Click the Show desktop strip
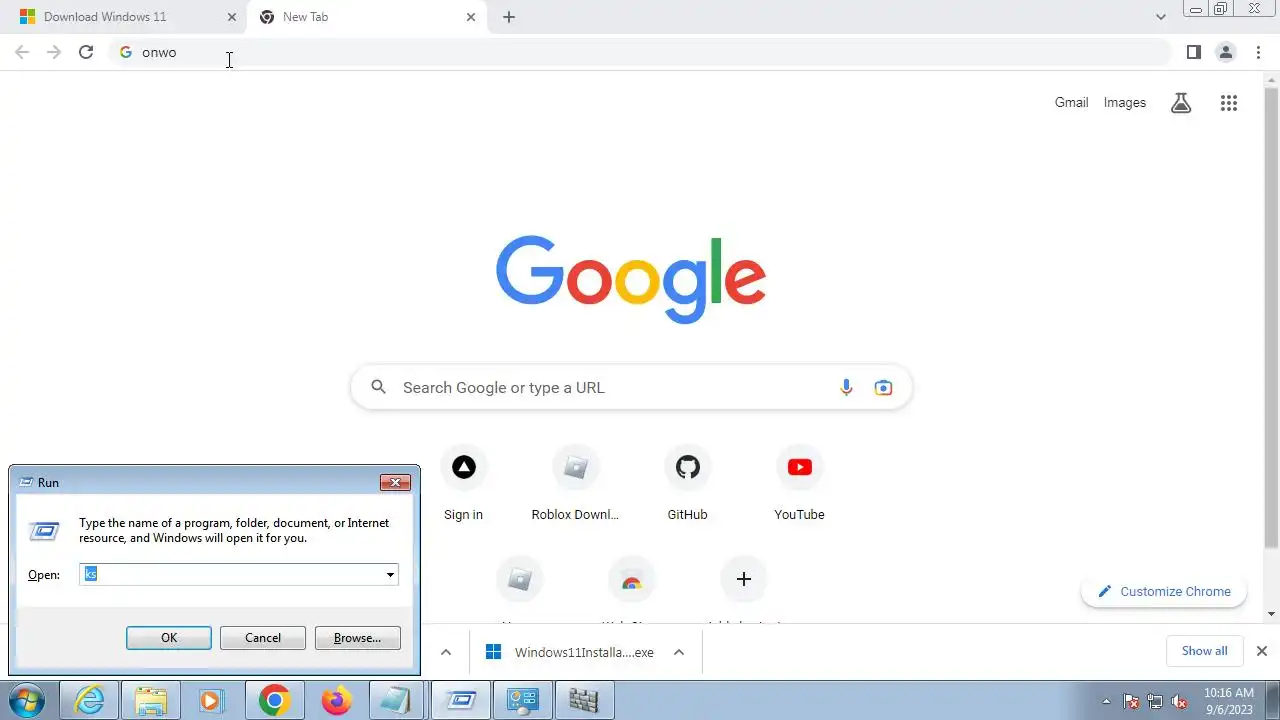 [x=1273, y=700]
